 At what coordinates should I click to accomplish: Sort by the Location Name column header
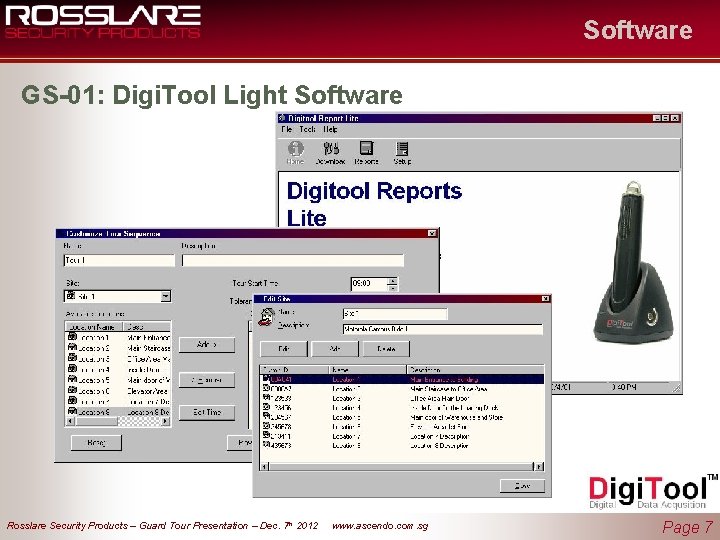(x=95, y=327)
